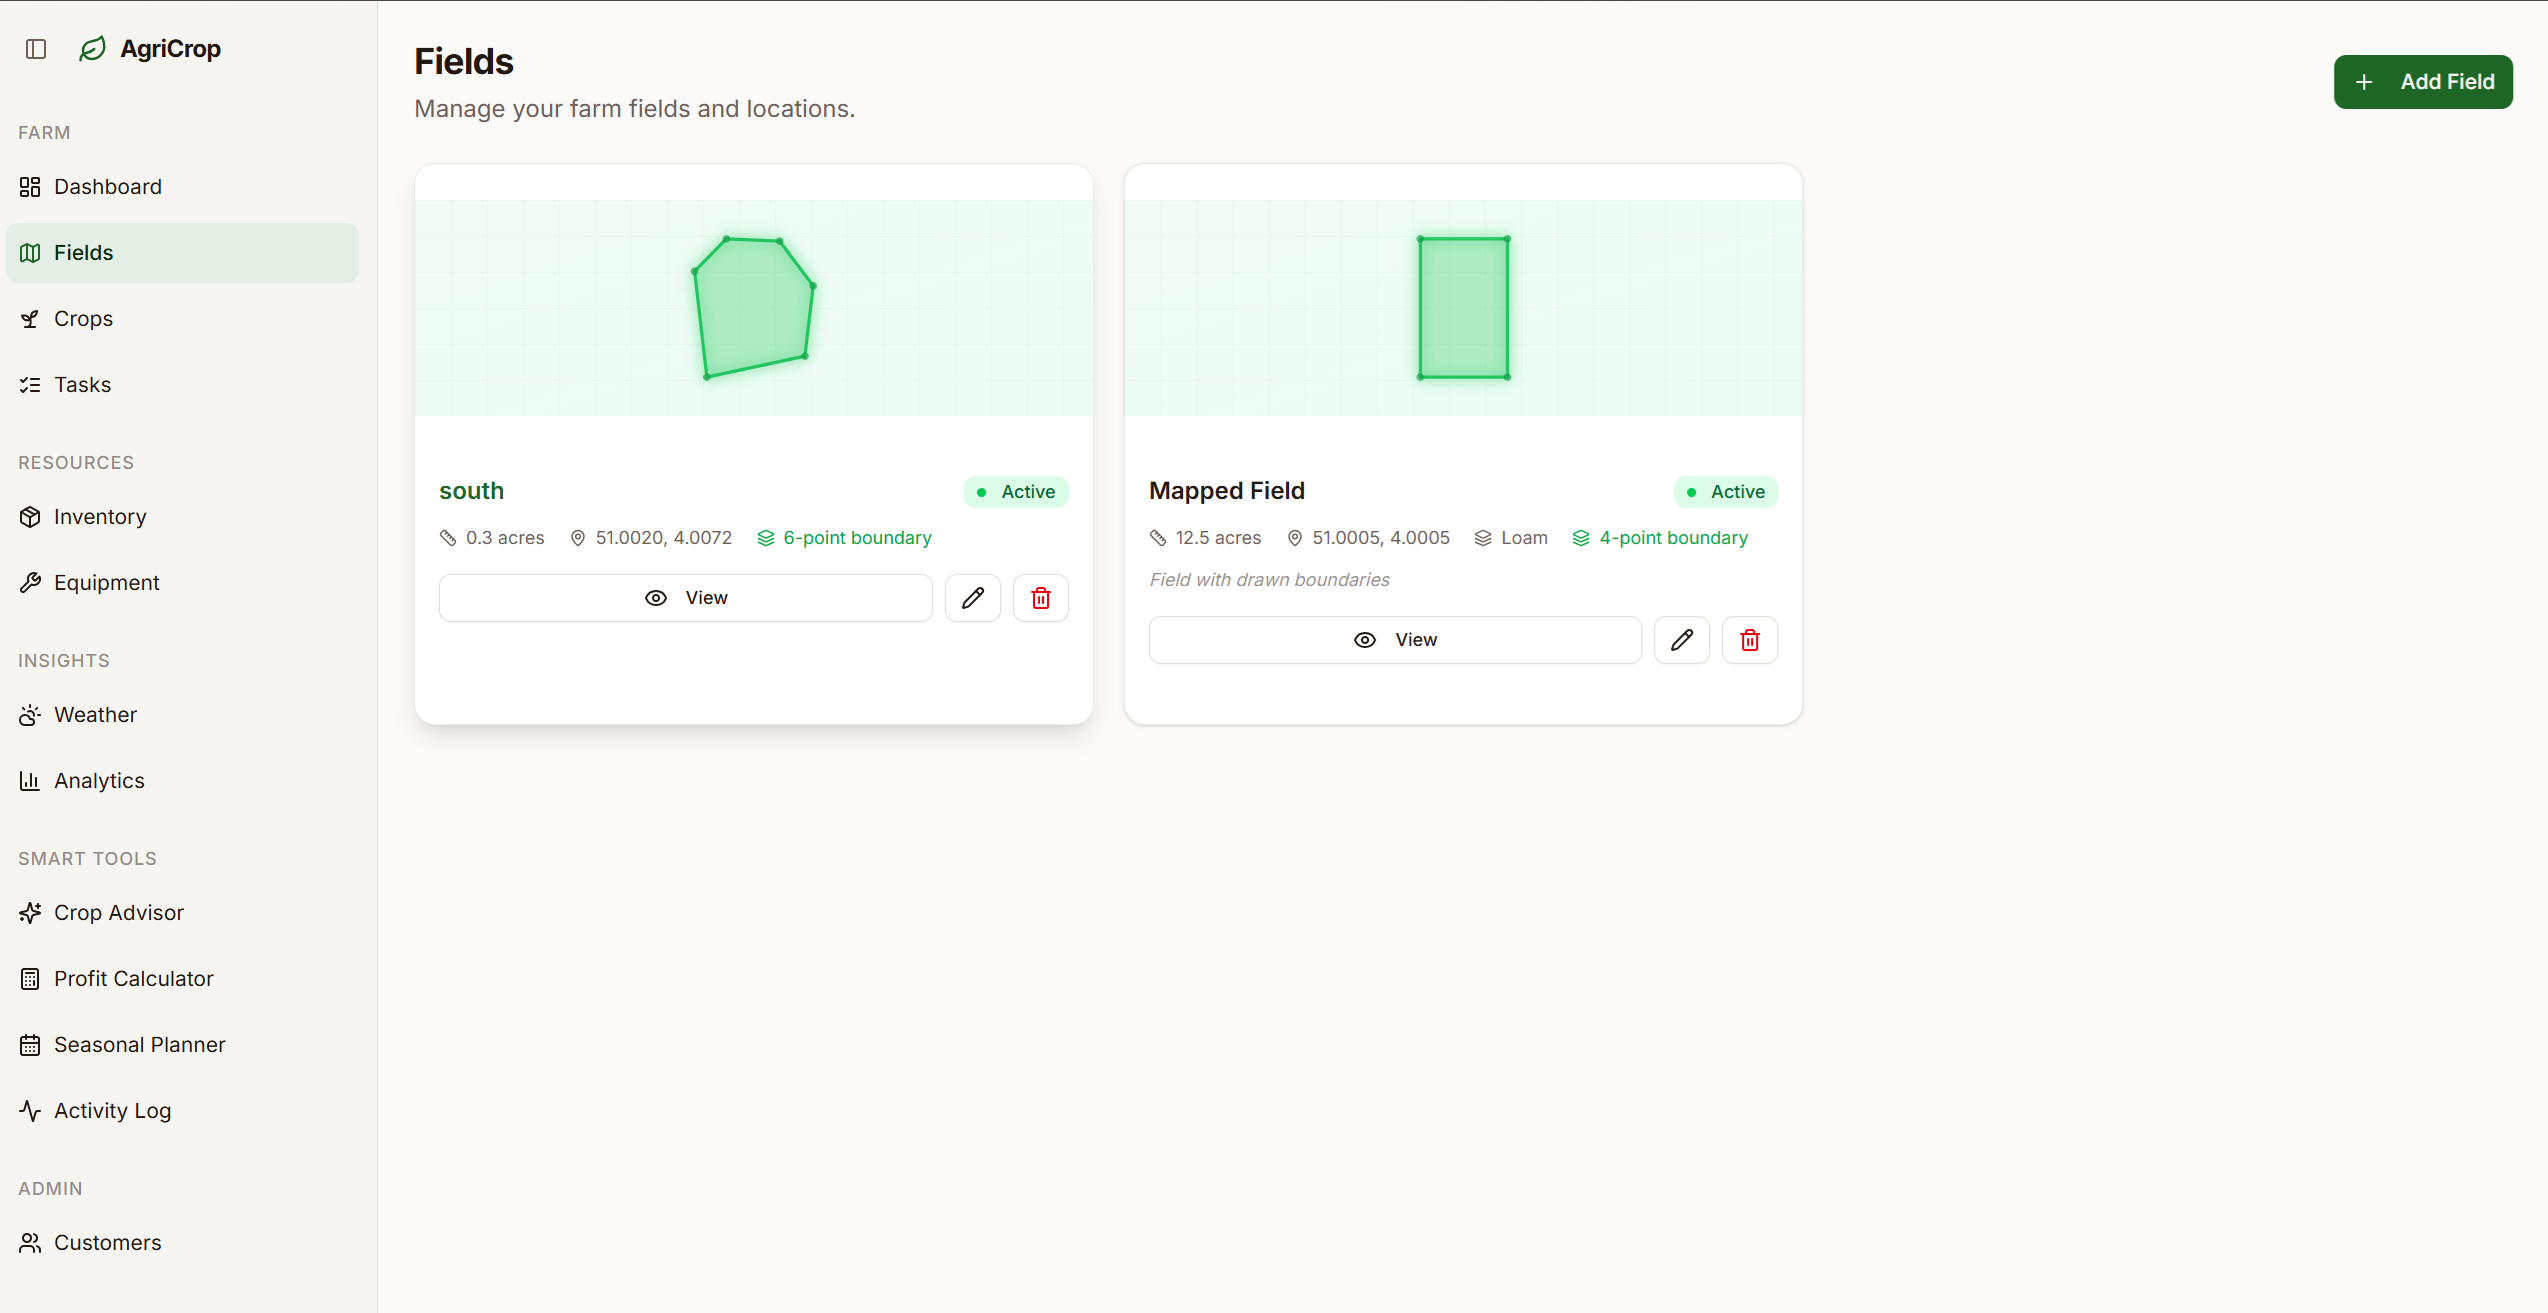Click trash icon on Mapped Field card
Screen dimensions: 2548x1313
pyautogui.click(x=1749, y=640)
